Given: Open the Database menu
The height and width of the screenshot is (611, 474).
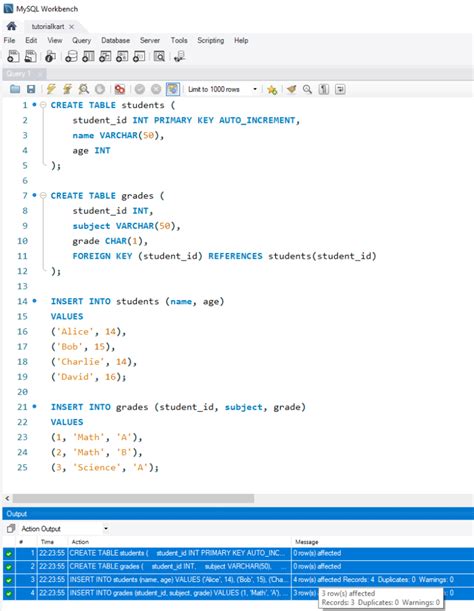Looking at the screenshot, I should (x=115, y=40).
